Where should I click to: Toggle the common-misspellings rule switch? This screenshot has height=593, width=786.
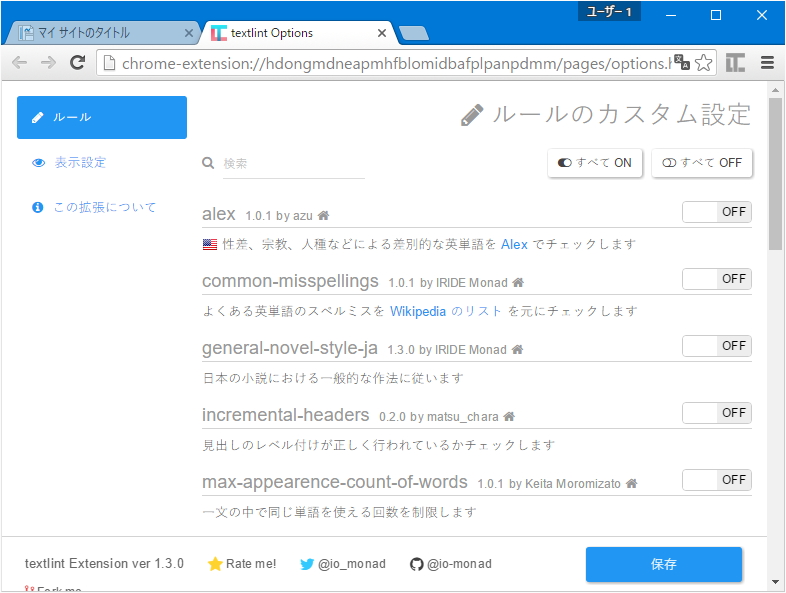[x=716, y=279]
